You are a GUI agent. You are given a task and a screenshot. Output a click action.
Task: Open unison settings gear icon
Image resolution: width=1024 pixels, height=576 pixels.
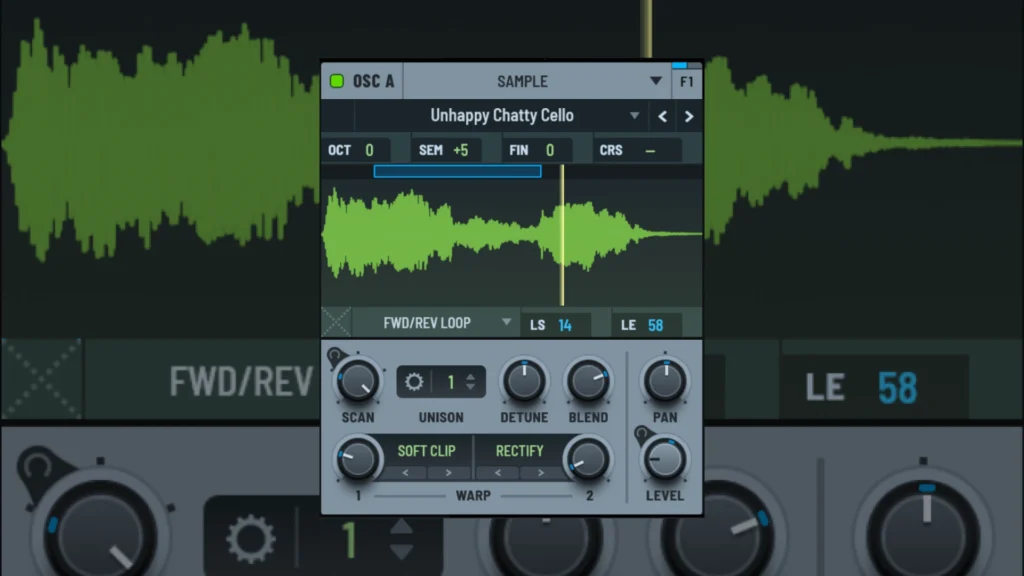(414, 382)
